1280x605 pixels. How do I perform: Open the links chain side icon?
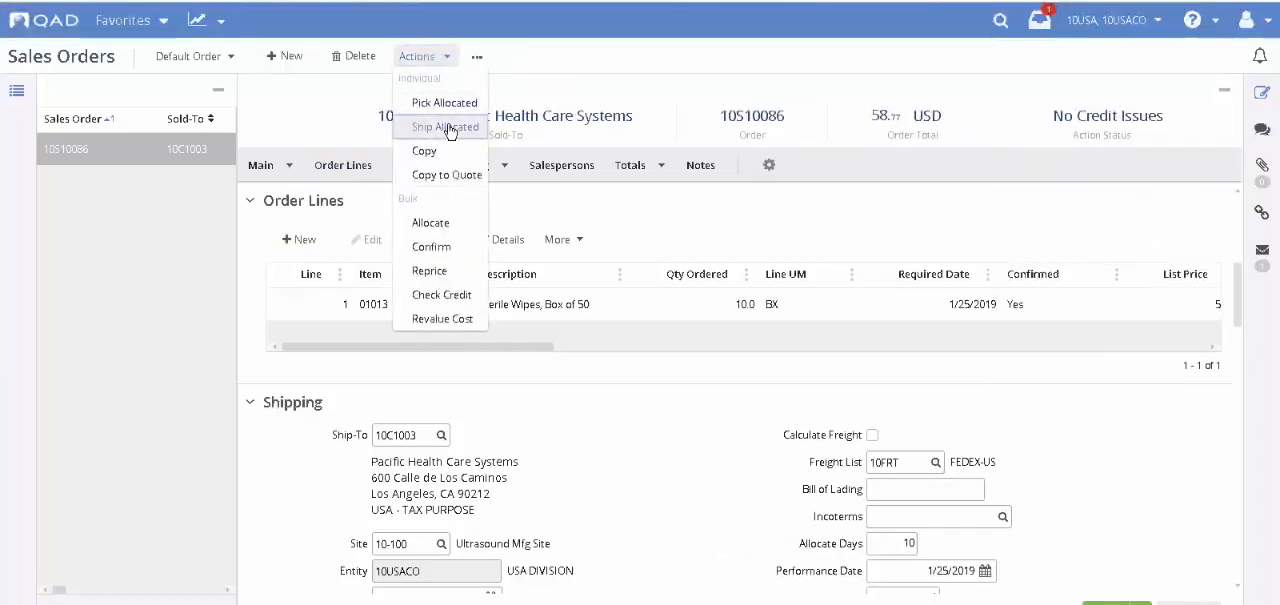(x=1262, y=212)
